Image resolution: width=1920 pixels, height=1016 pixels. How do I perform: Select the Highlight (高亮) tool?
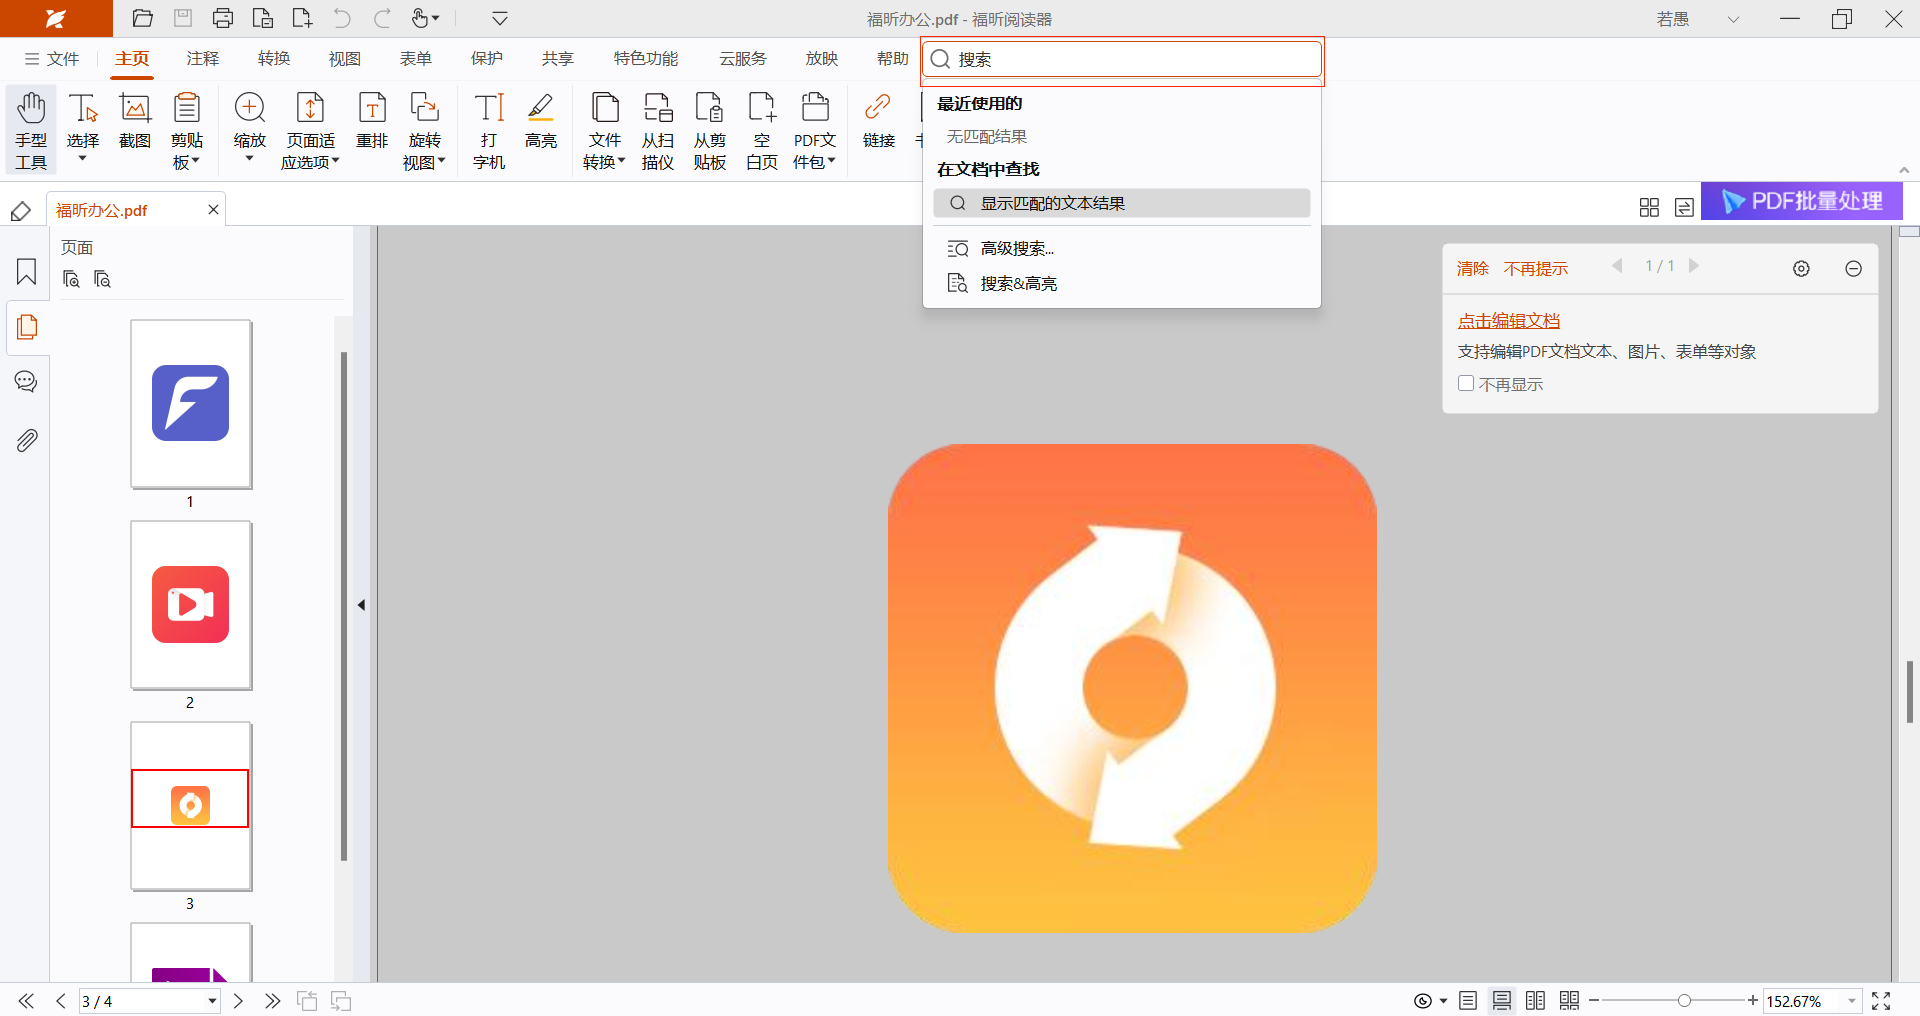tap(541, 122)
